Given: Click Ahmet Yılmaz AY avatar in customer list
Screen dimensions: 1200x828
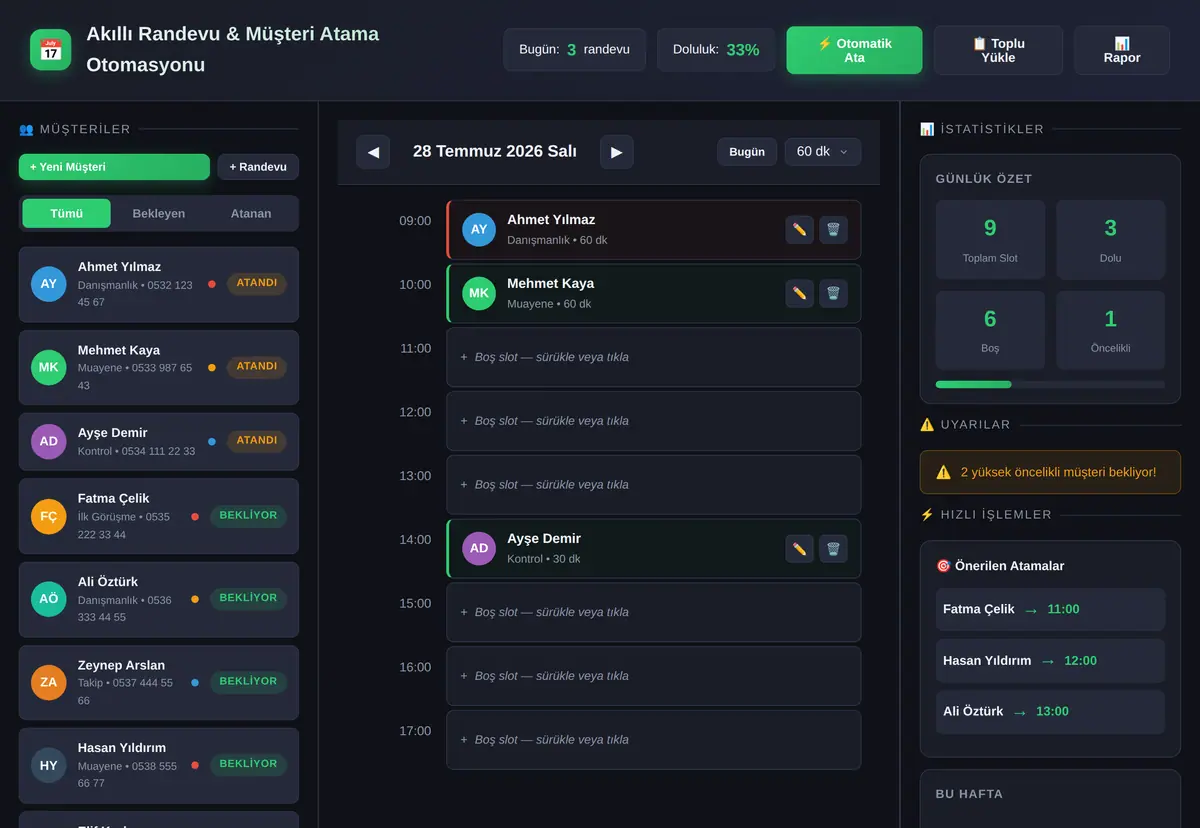Looking at the screenshot, I should (48, 284).
